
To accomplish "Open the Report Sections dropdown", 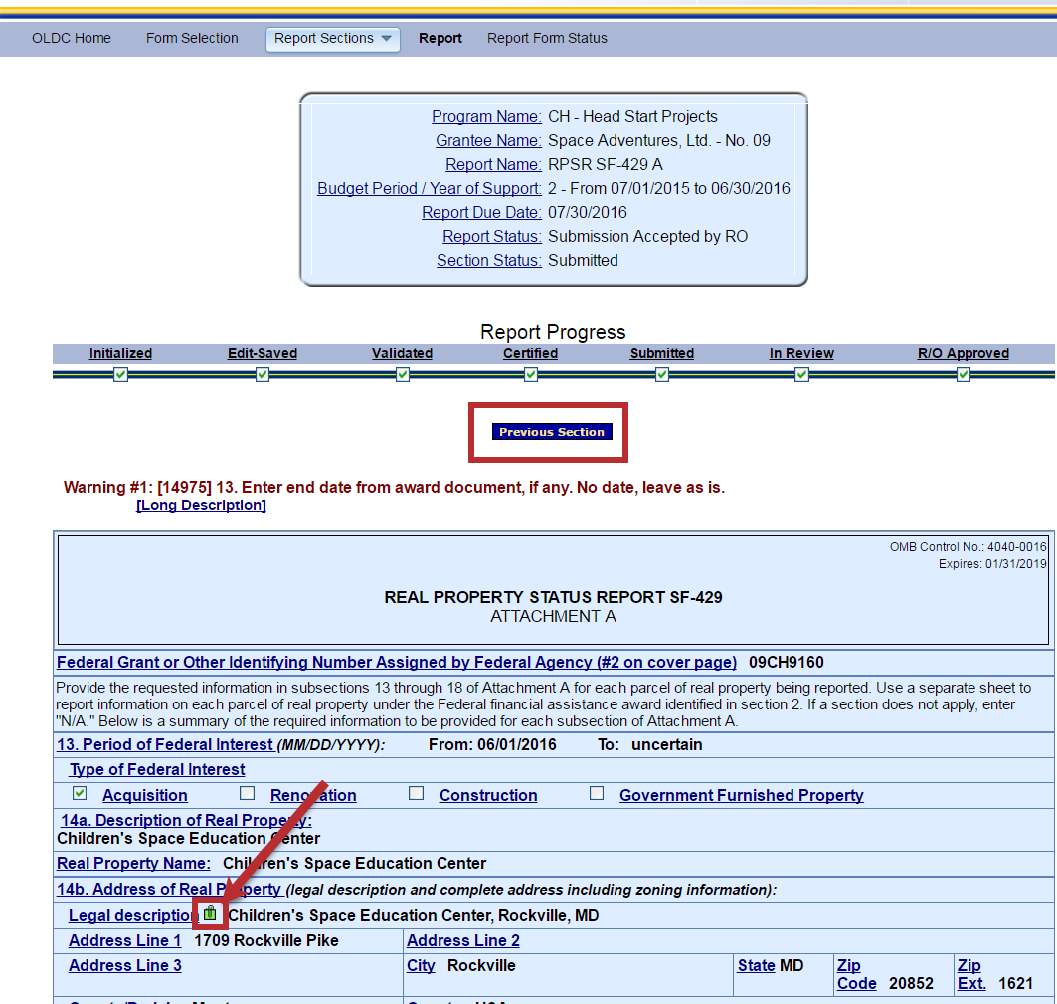I will click(332, 39).
